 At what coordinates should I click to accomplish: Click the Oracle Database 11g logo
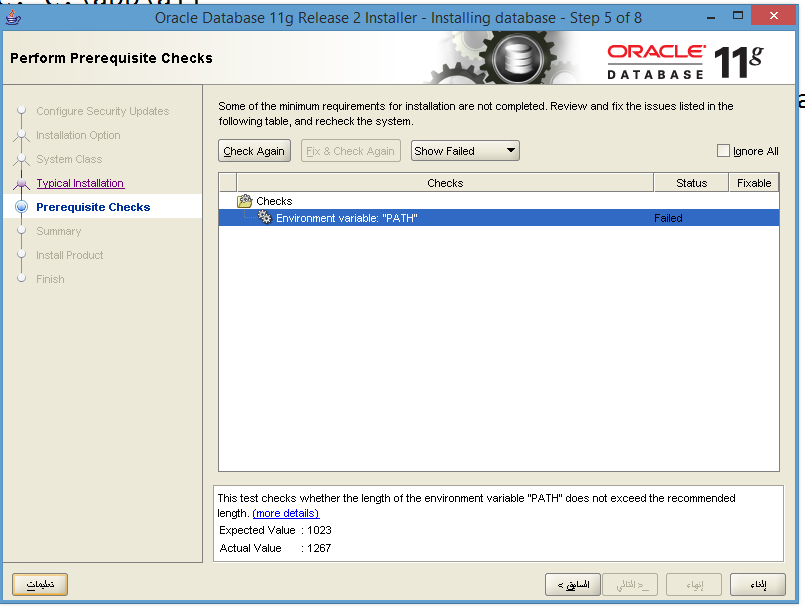(684, 61)
